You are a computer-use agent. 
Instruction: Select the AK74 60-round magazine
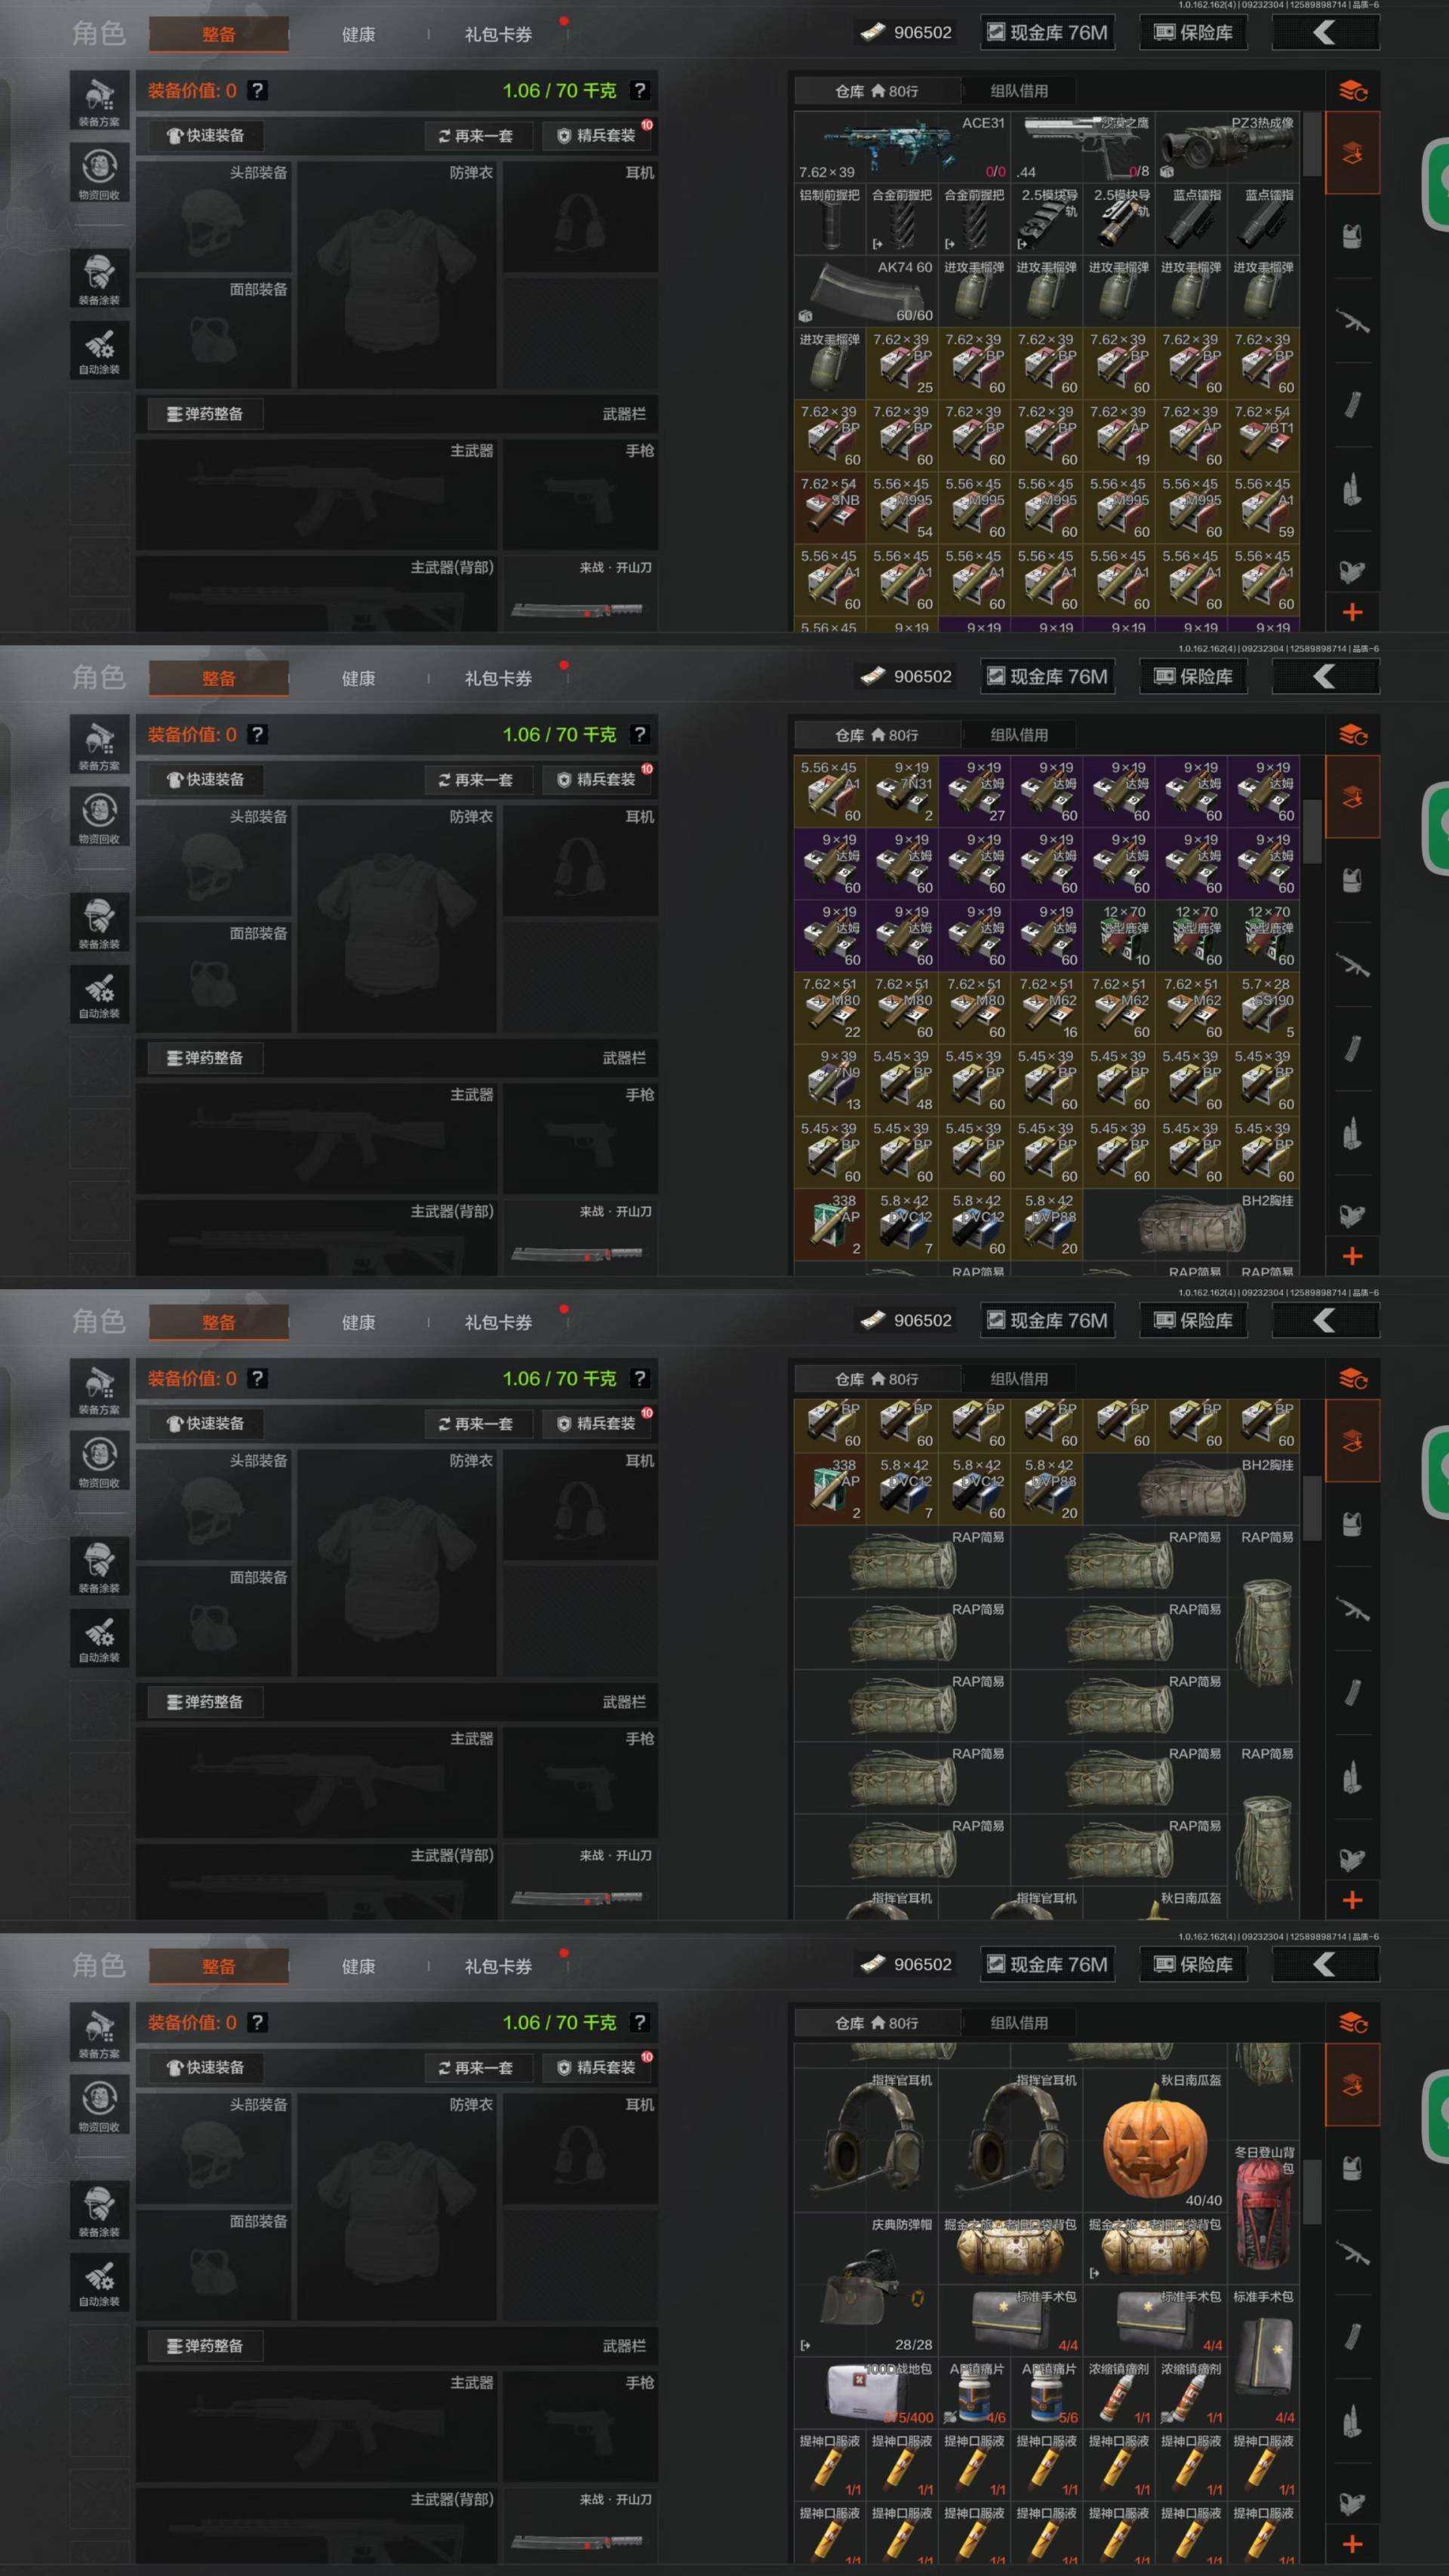[x=865, y=291]
